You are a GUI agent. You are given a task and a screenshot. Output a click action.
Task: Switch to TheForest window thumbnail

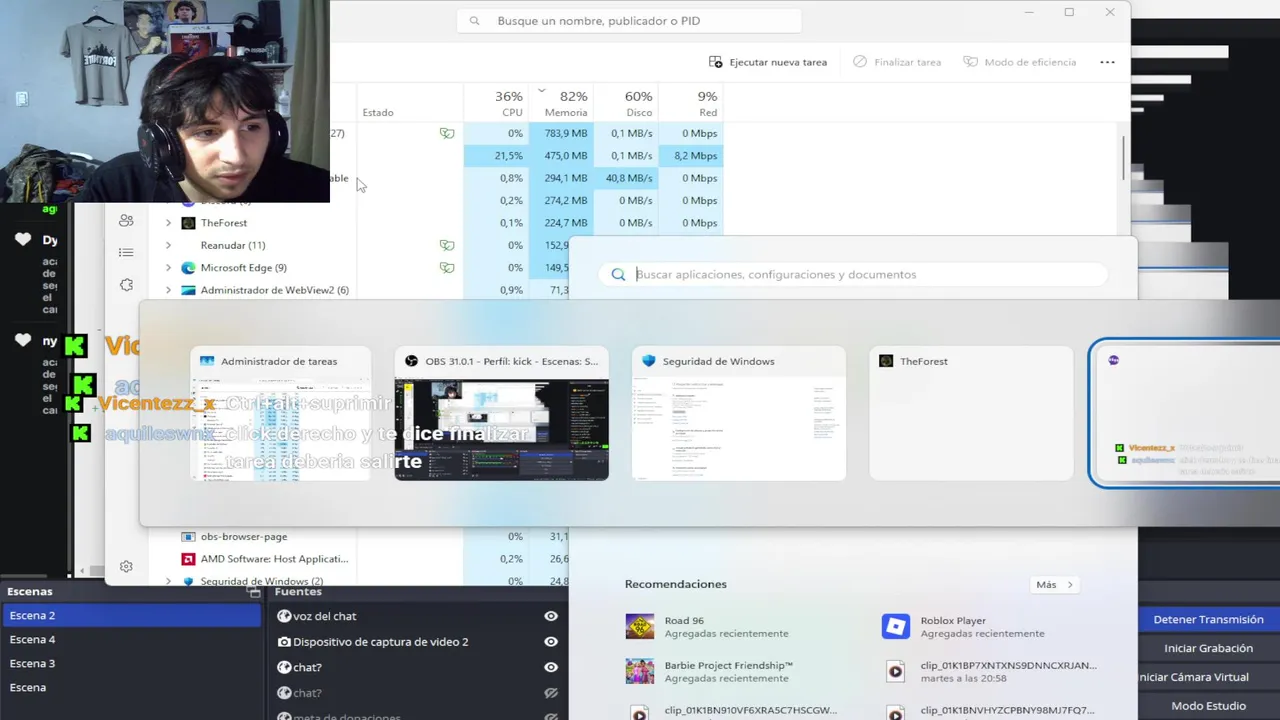[x=971, y=412]
